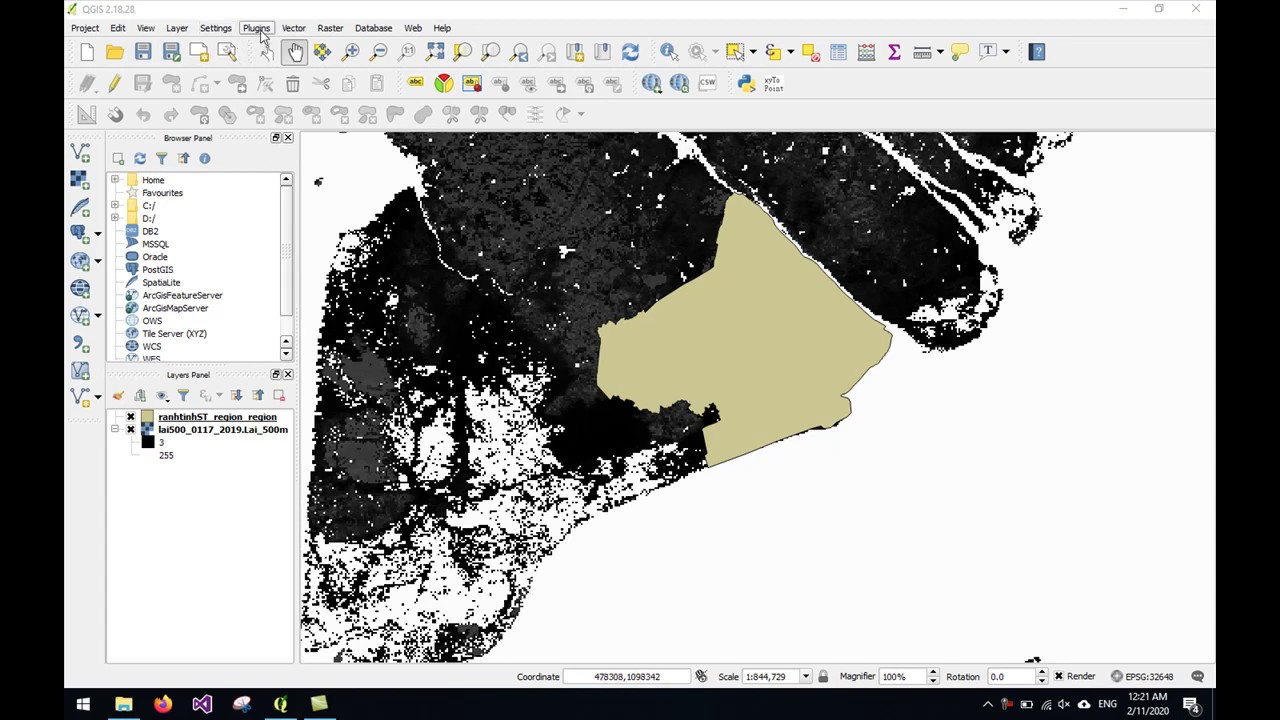Click the Add Vector Layer icon
Image resolution: width=1280 pixels, height=720 pixels.
click(81, 152)
